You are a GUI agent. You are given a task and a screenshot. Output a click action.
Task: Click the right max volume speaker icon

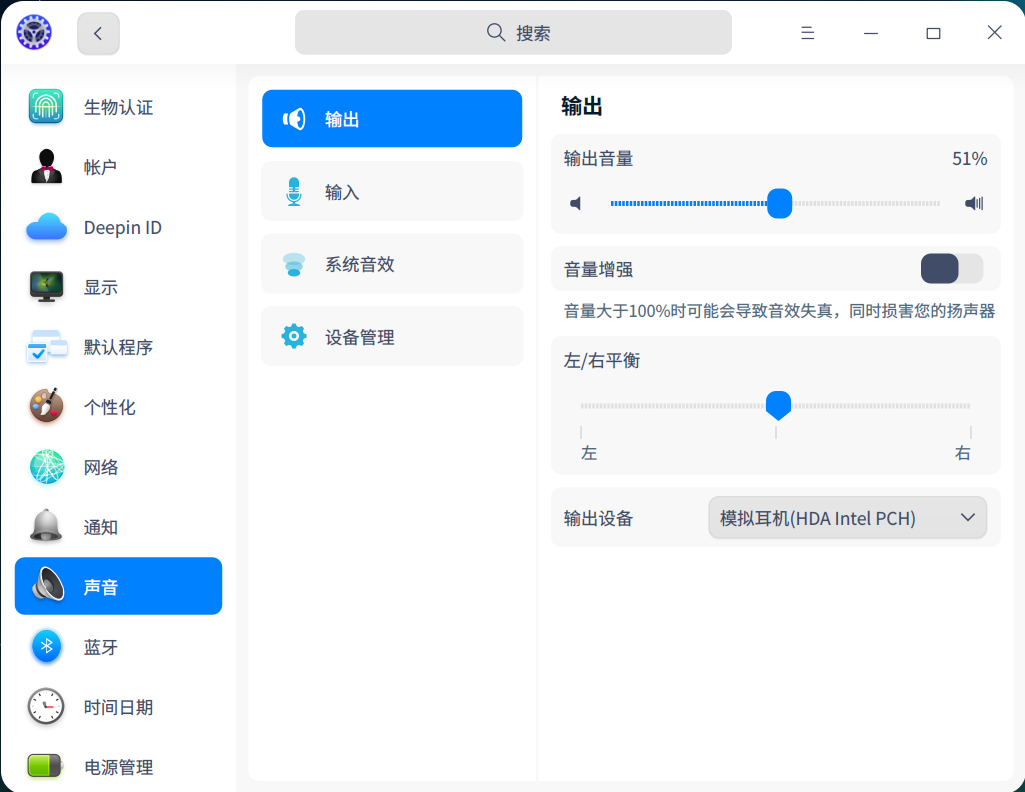(971, 203)
